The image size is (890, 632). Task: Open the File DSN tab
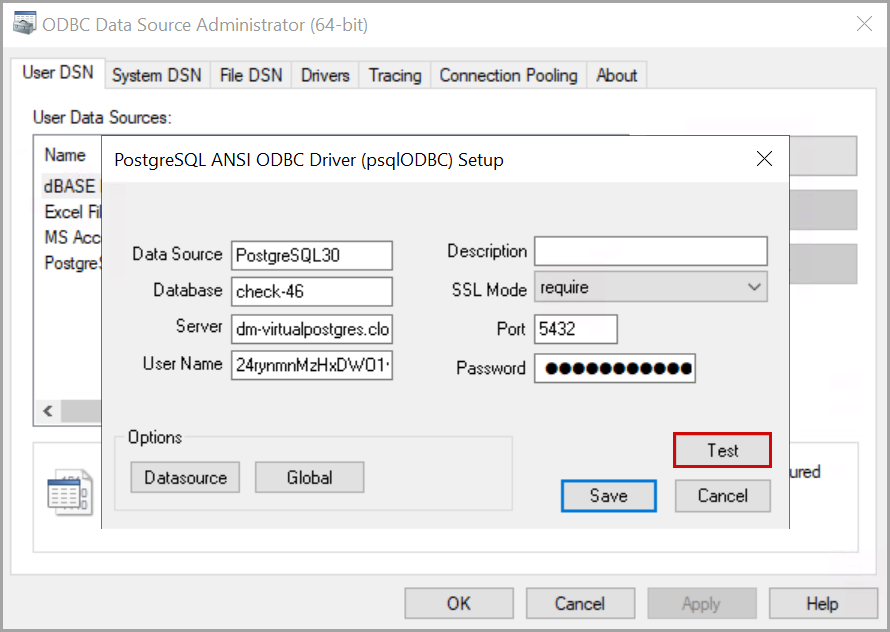[249, 75]
